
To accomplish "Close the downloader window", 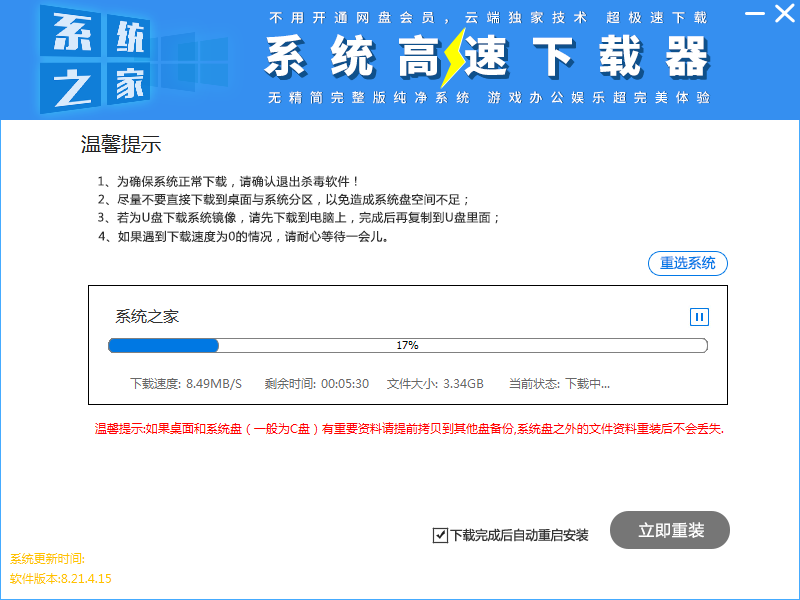I will (784, 14).
